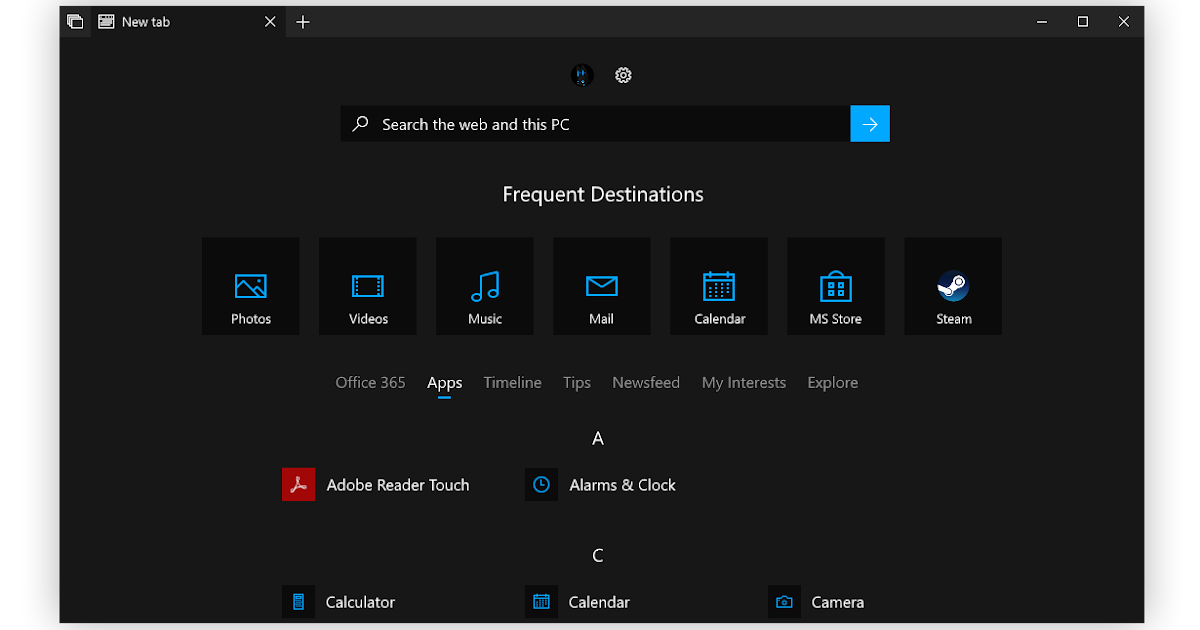This screenshot has height=630, width=1200.
Task: Open a new tab with the plus button
Action: (x=302, y=21)
